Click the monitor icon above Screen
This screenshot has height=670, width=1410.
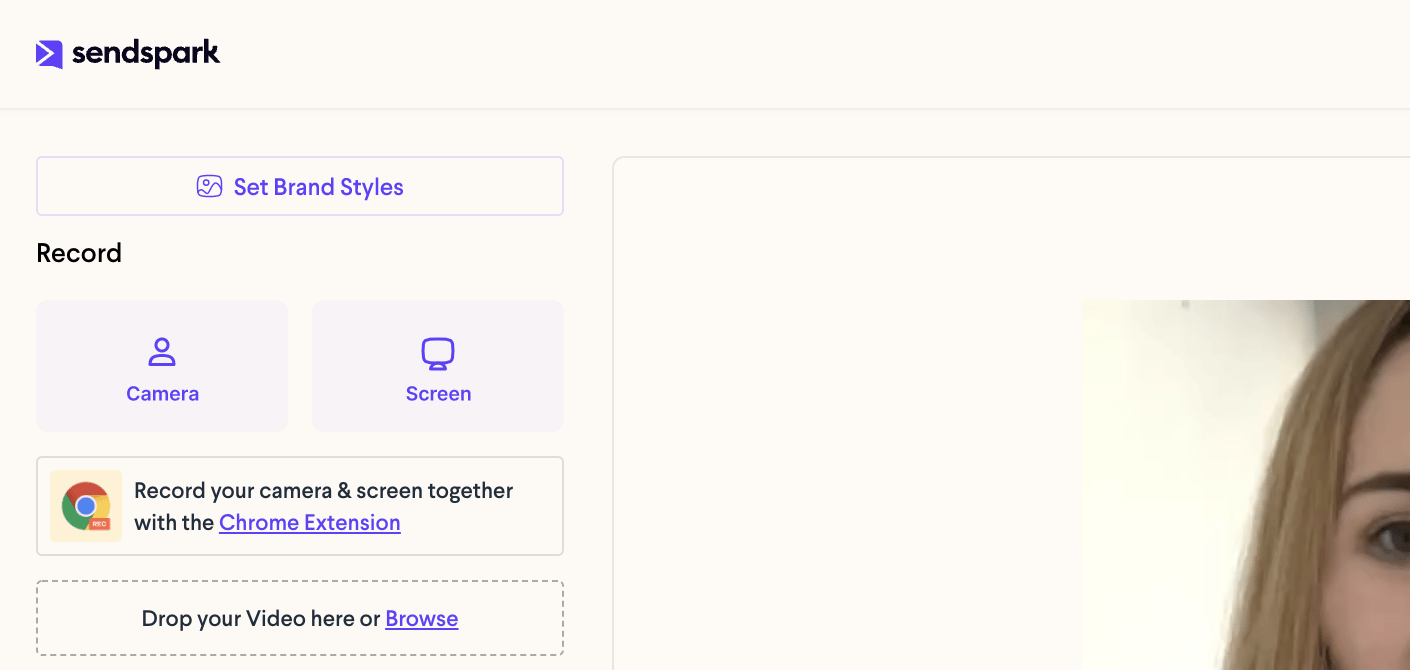[438, 353]
